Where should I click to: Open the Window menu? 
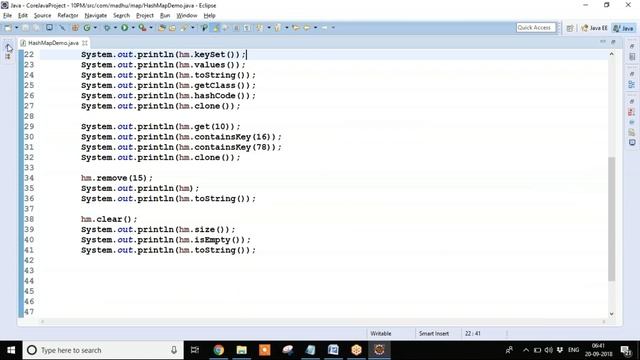click(187, 16)
